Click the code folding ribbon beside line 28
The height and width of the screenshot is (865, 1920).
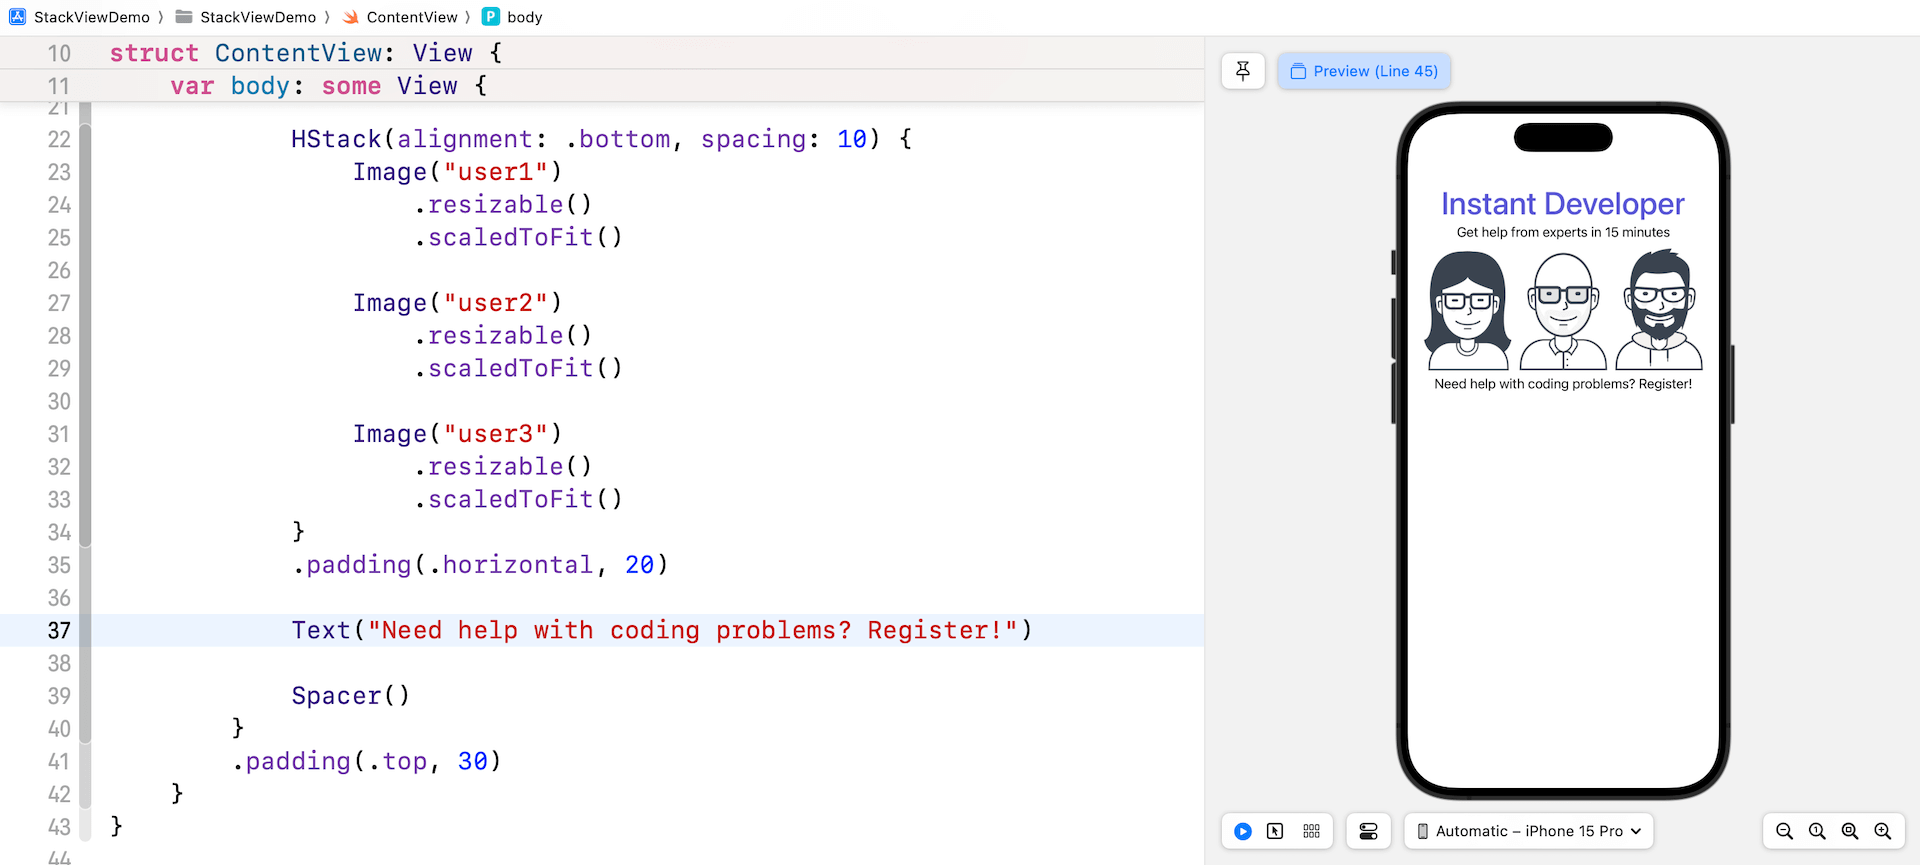click(86, 336)
